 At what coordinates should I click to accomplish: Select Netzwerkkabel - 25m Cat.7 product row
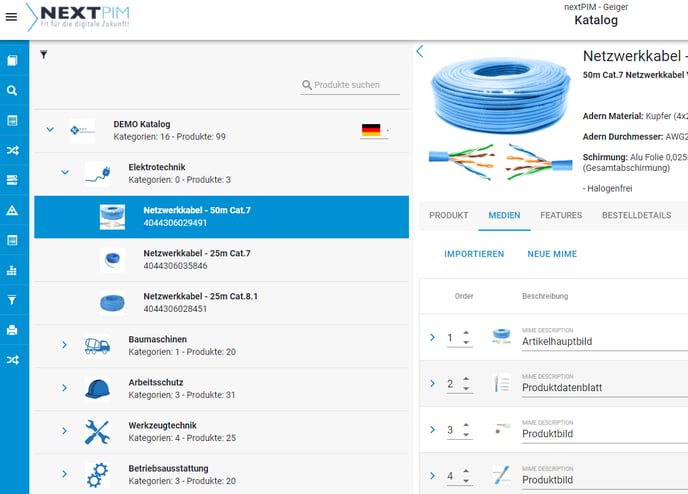222,260
